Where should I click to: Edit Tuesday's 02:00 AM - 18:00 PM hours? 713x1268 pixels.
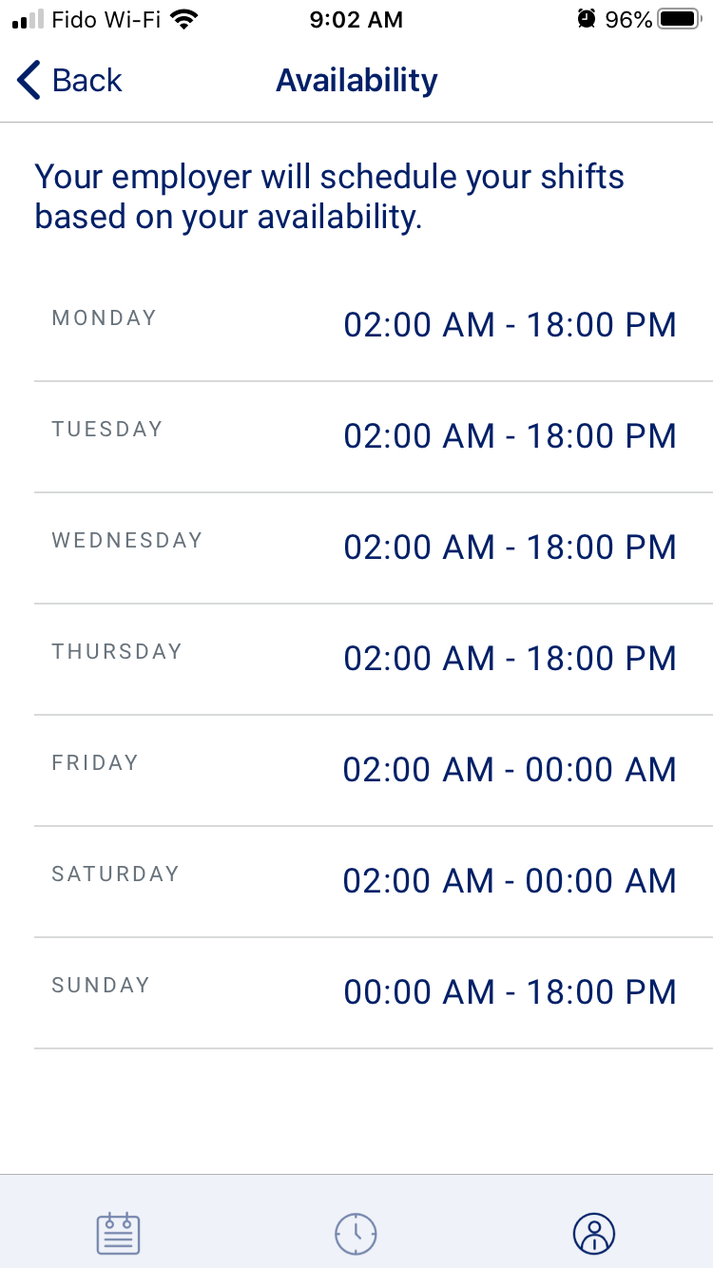tap(509, 436)
